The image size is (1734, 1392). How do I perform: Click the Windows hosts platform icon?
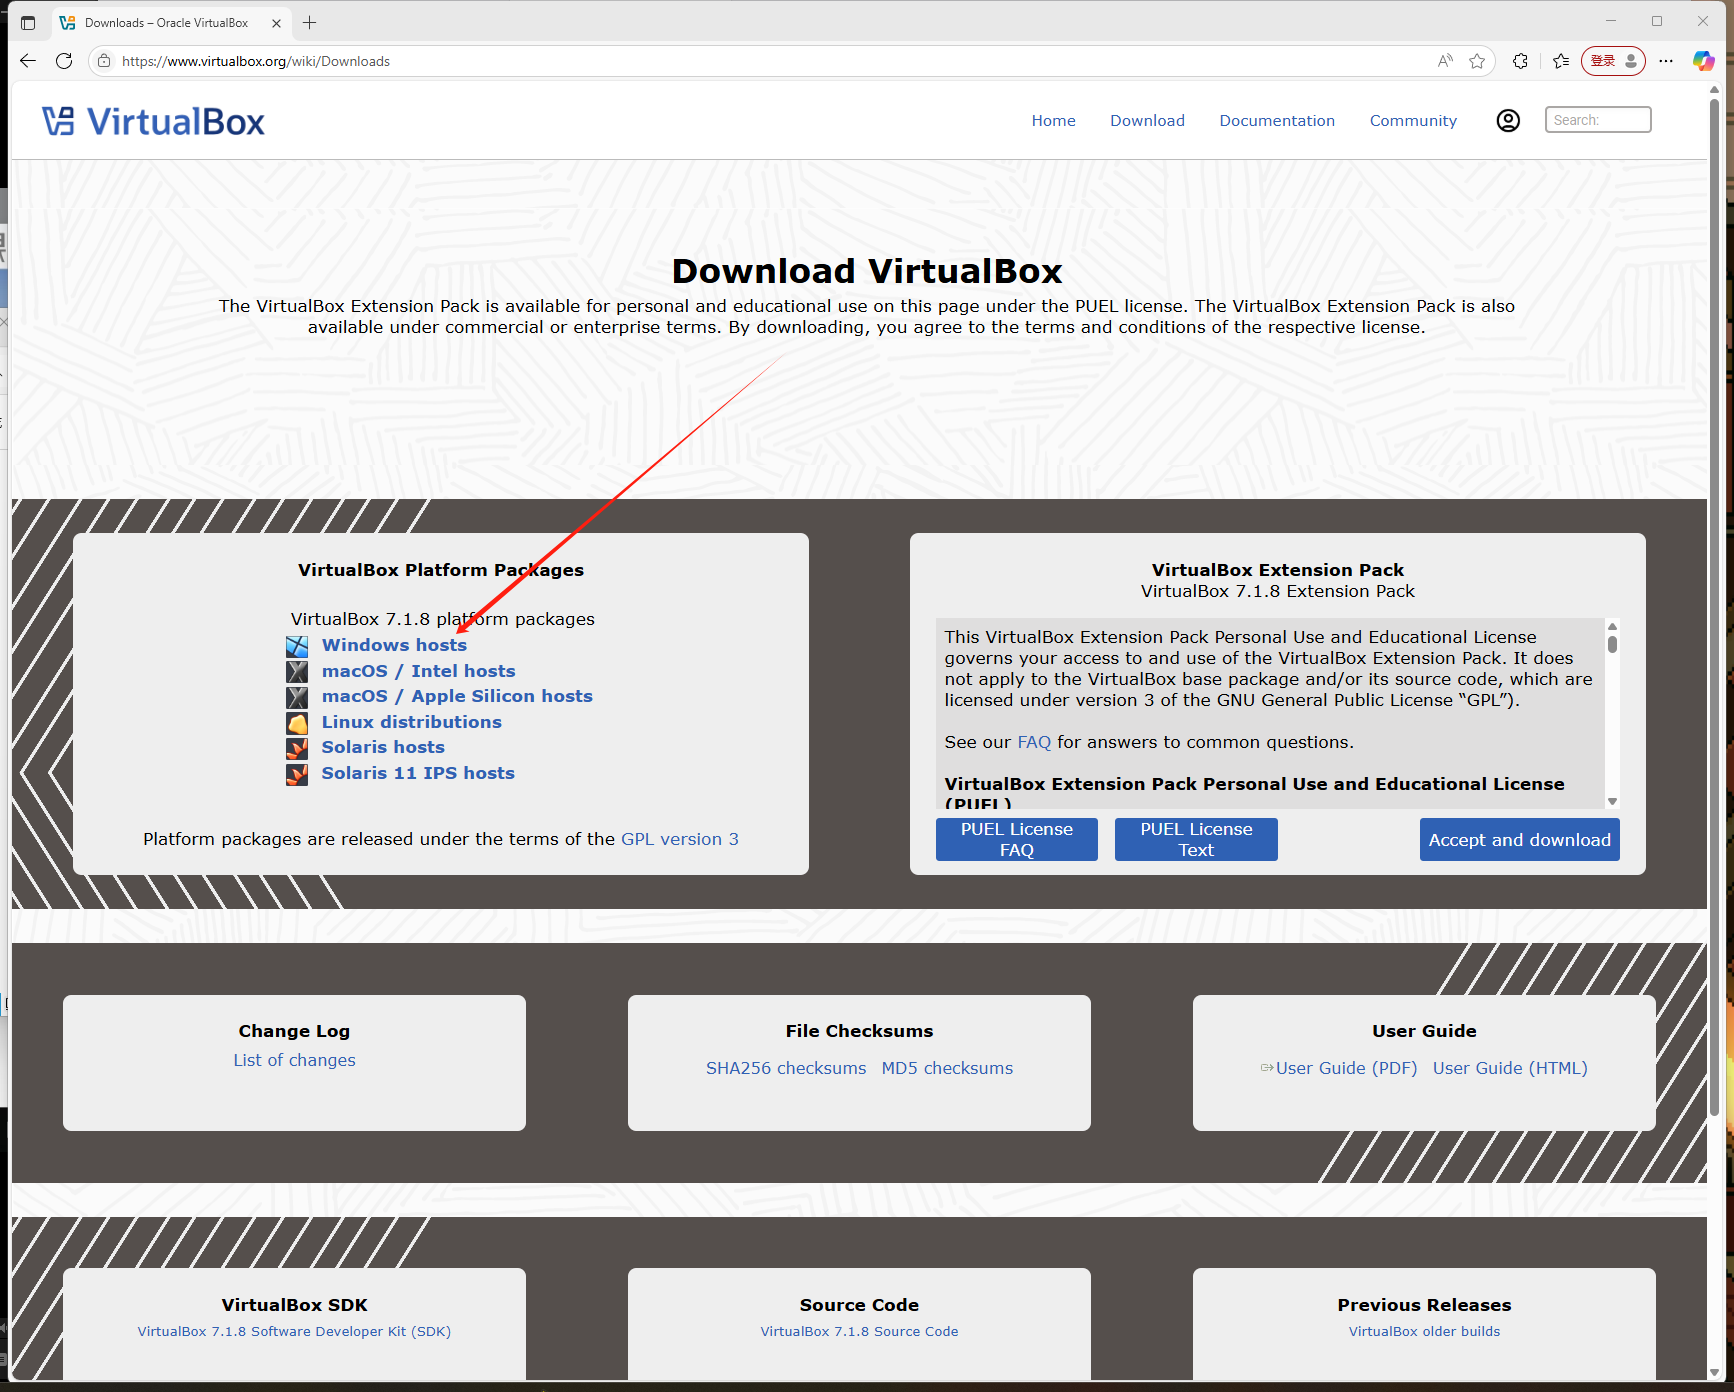point(297,646)
